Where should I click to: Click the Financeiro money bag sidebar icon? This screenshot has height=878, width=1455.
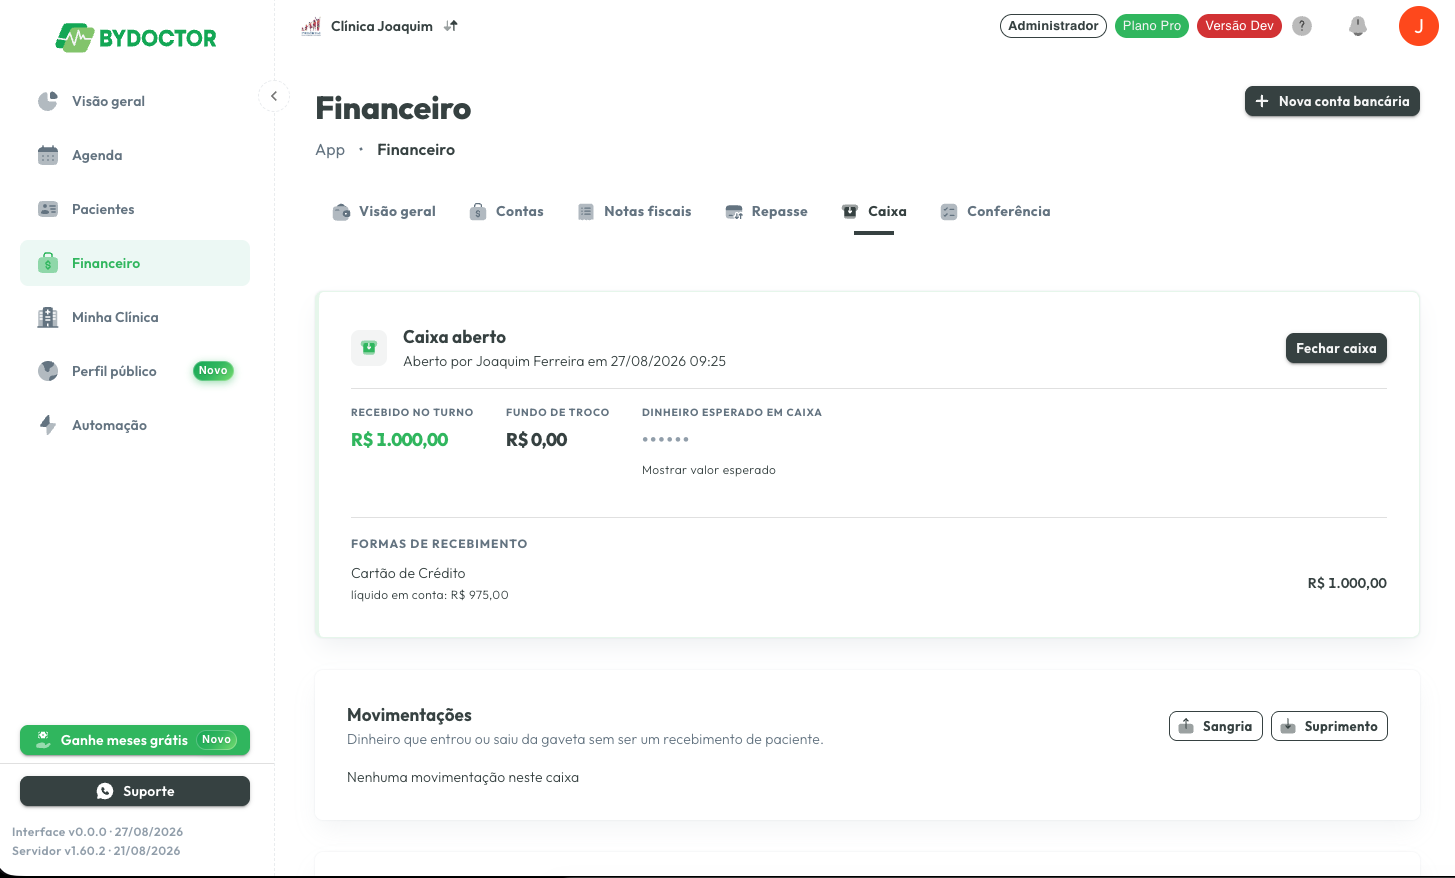(x=48, y=263)
